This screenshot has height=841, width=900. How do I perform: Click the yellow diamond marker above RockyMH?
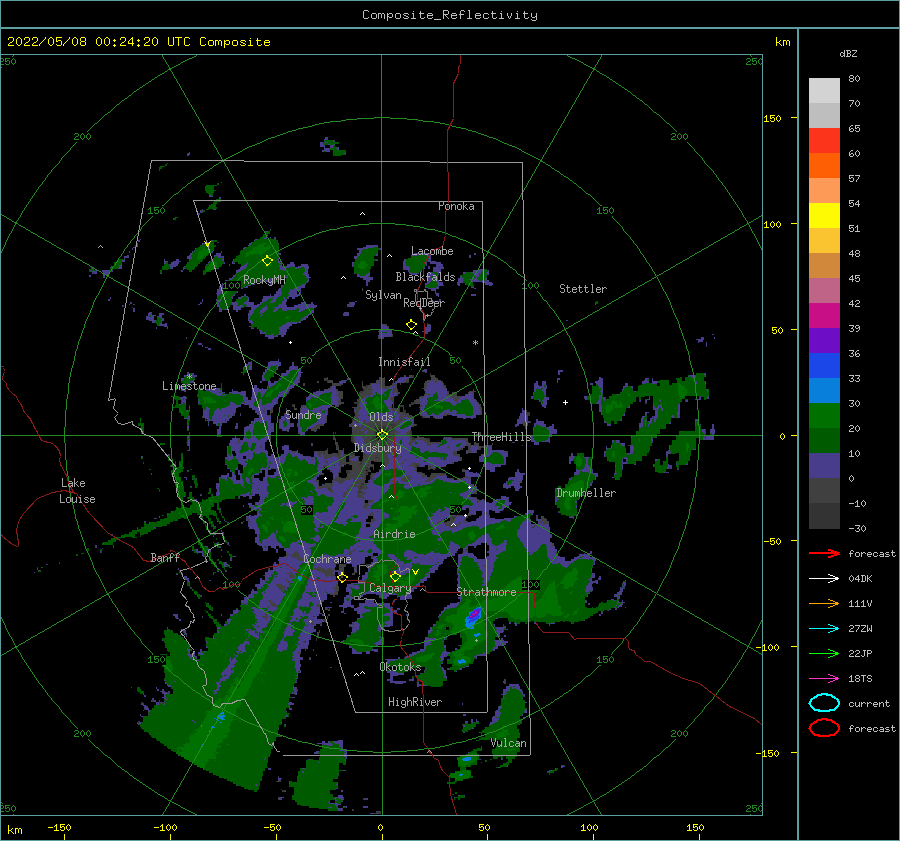267,261
